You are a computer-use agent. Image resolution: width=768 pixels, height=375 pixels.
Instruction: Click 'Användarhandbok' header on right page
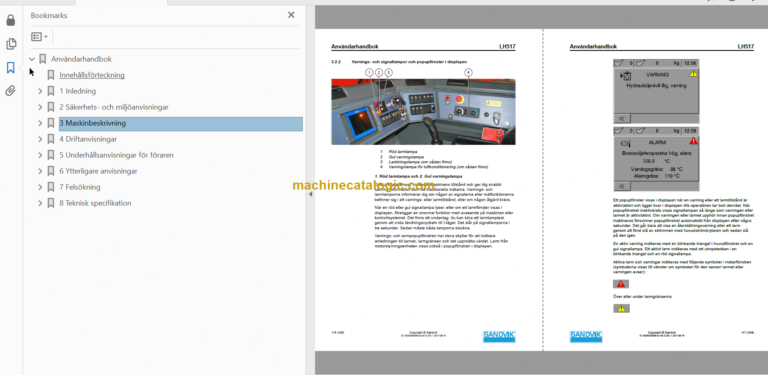point(593,47)
